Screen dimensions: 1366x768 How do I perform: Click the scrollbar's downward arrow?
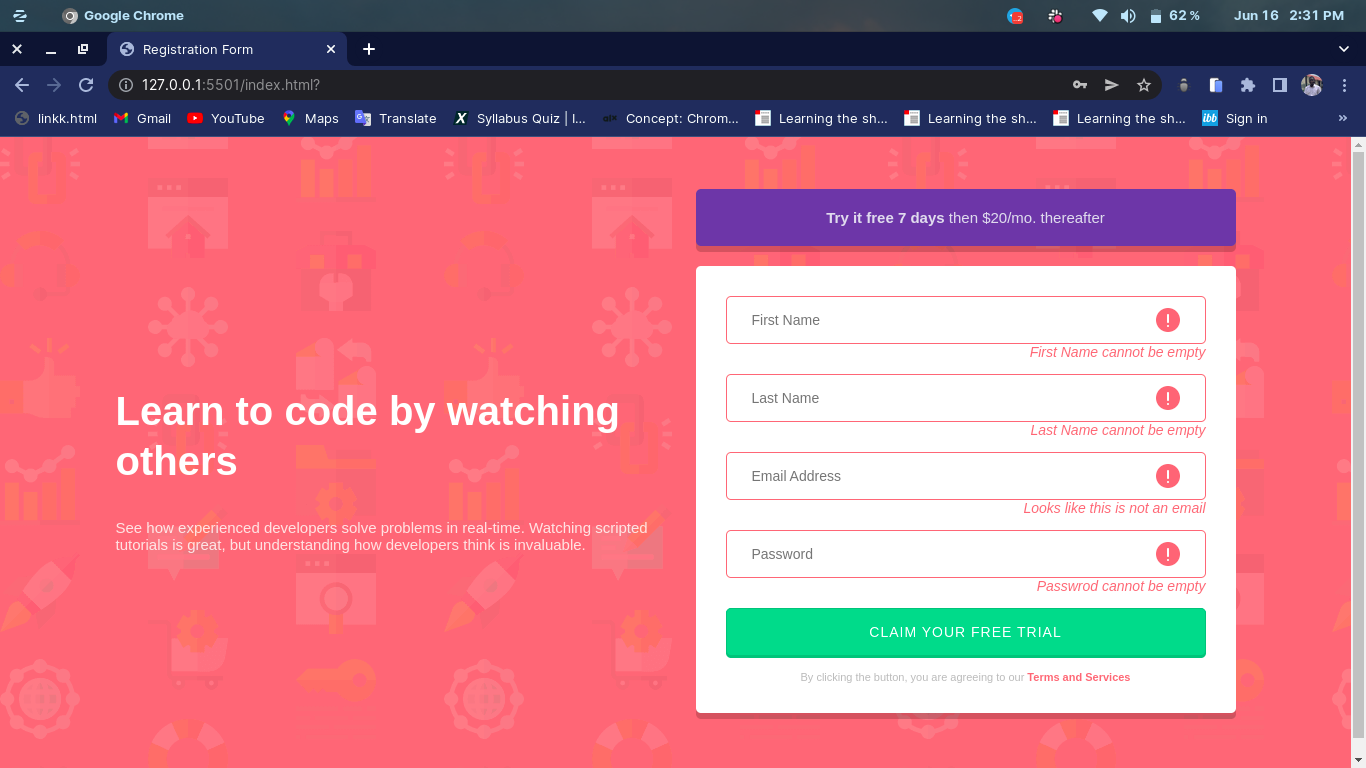pos(1358,760)
